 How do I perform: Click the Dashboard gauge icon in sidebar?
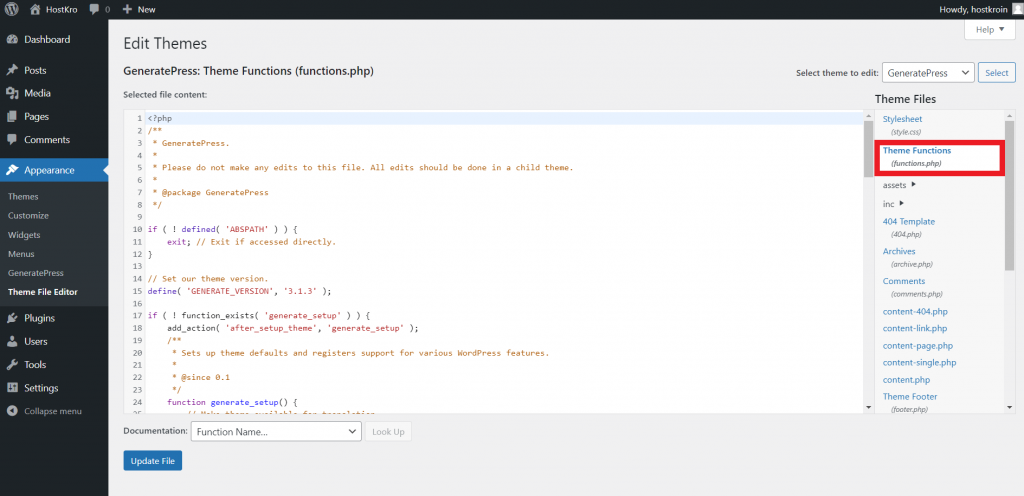click(12, 39)
